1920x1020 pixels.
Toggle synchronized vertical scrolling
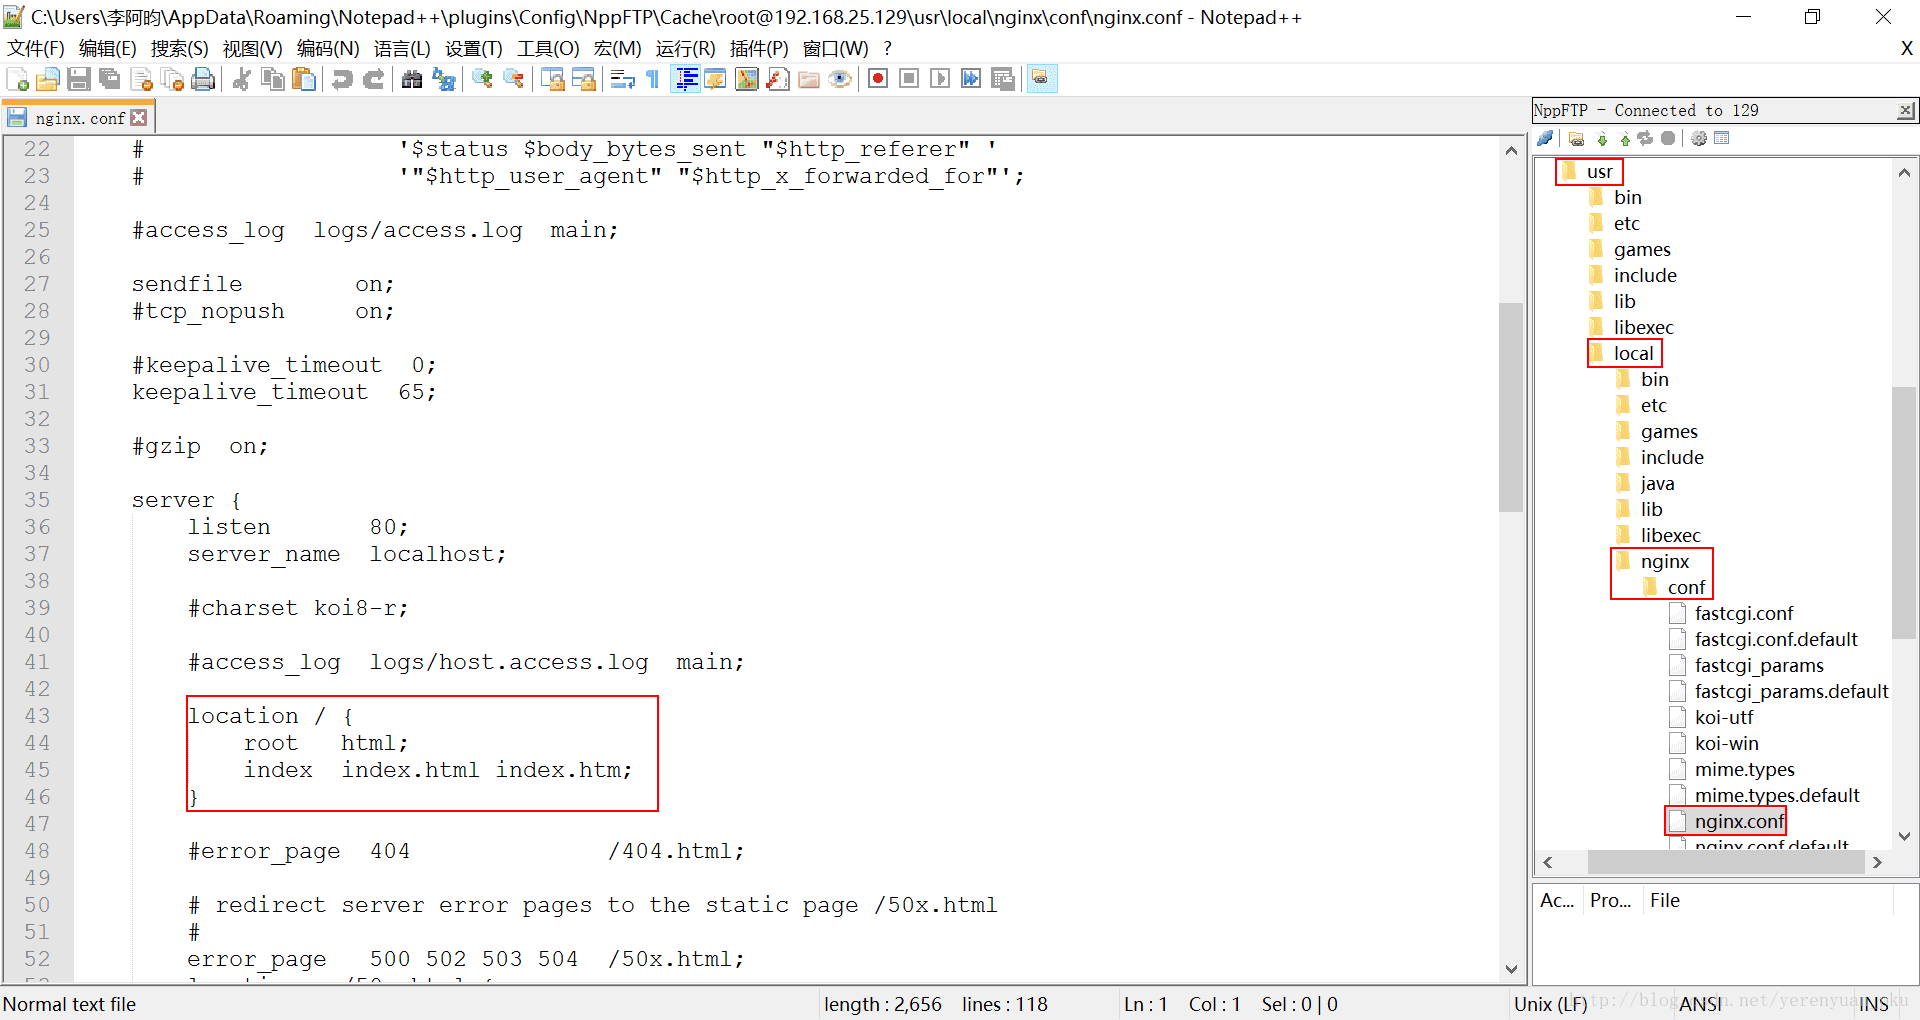coord(552,79)
